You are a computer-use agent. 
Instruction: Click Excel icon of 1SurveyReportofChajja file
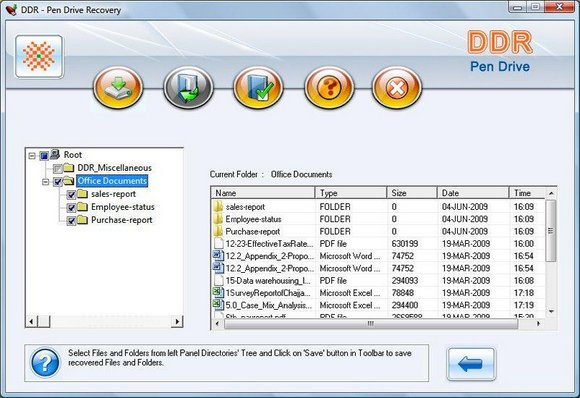click(x=218, y=293)
